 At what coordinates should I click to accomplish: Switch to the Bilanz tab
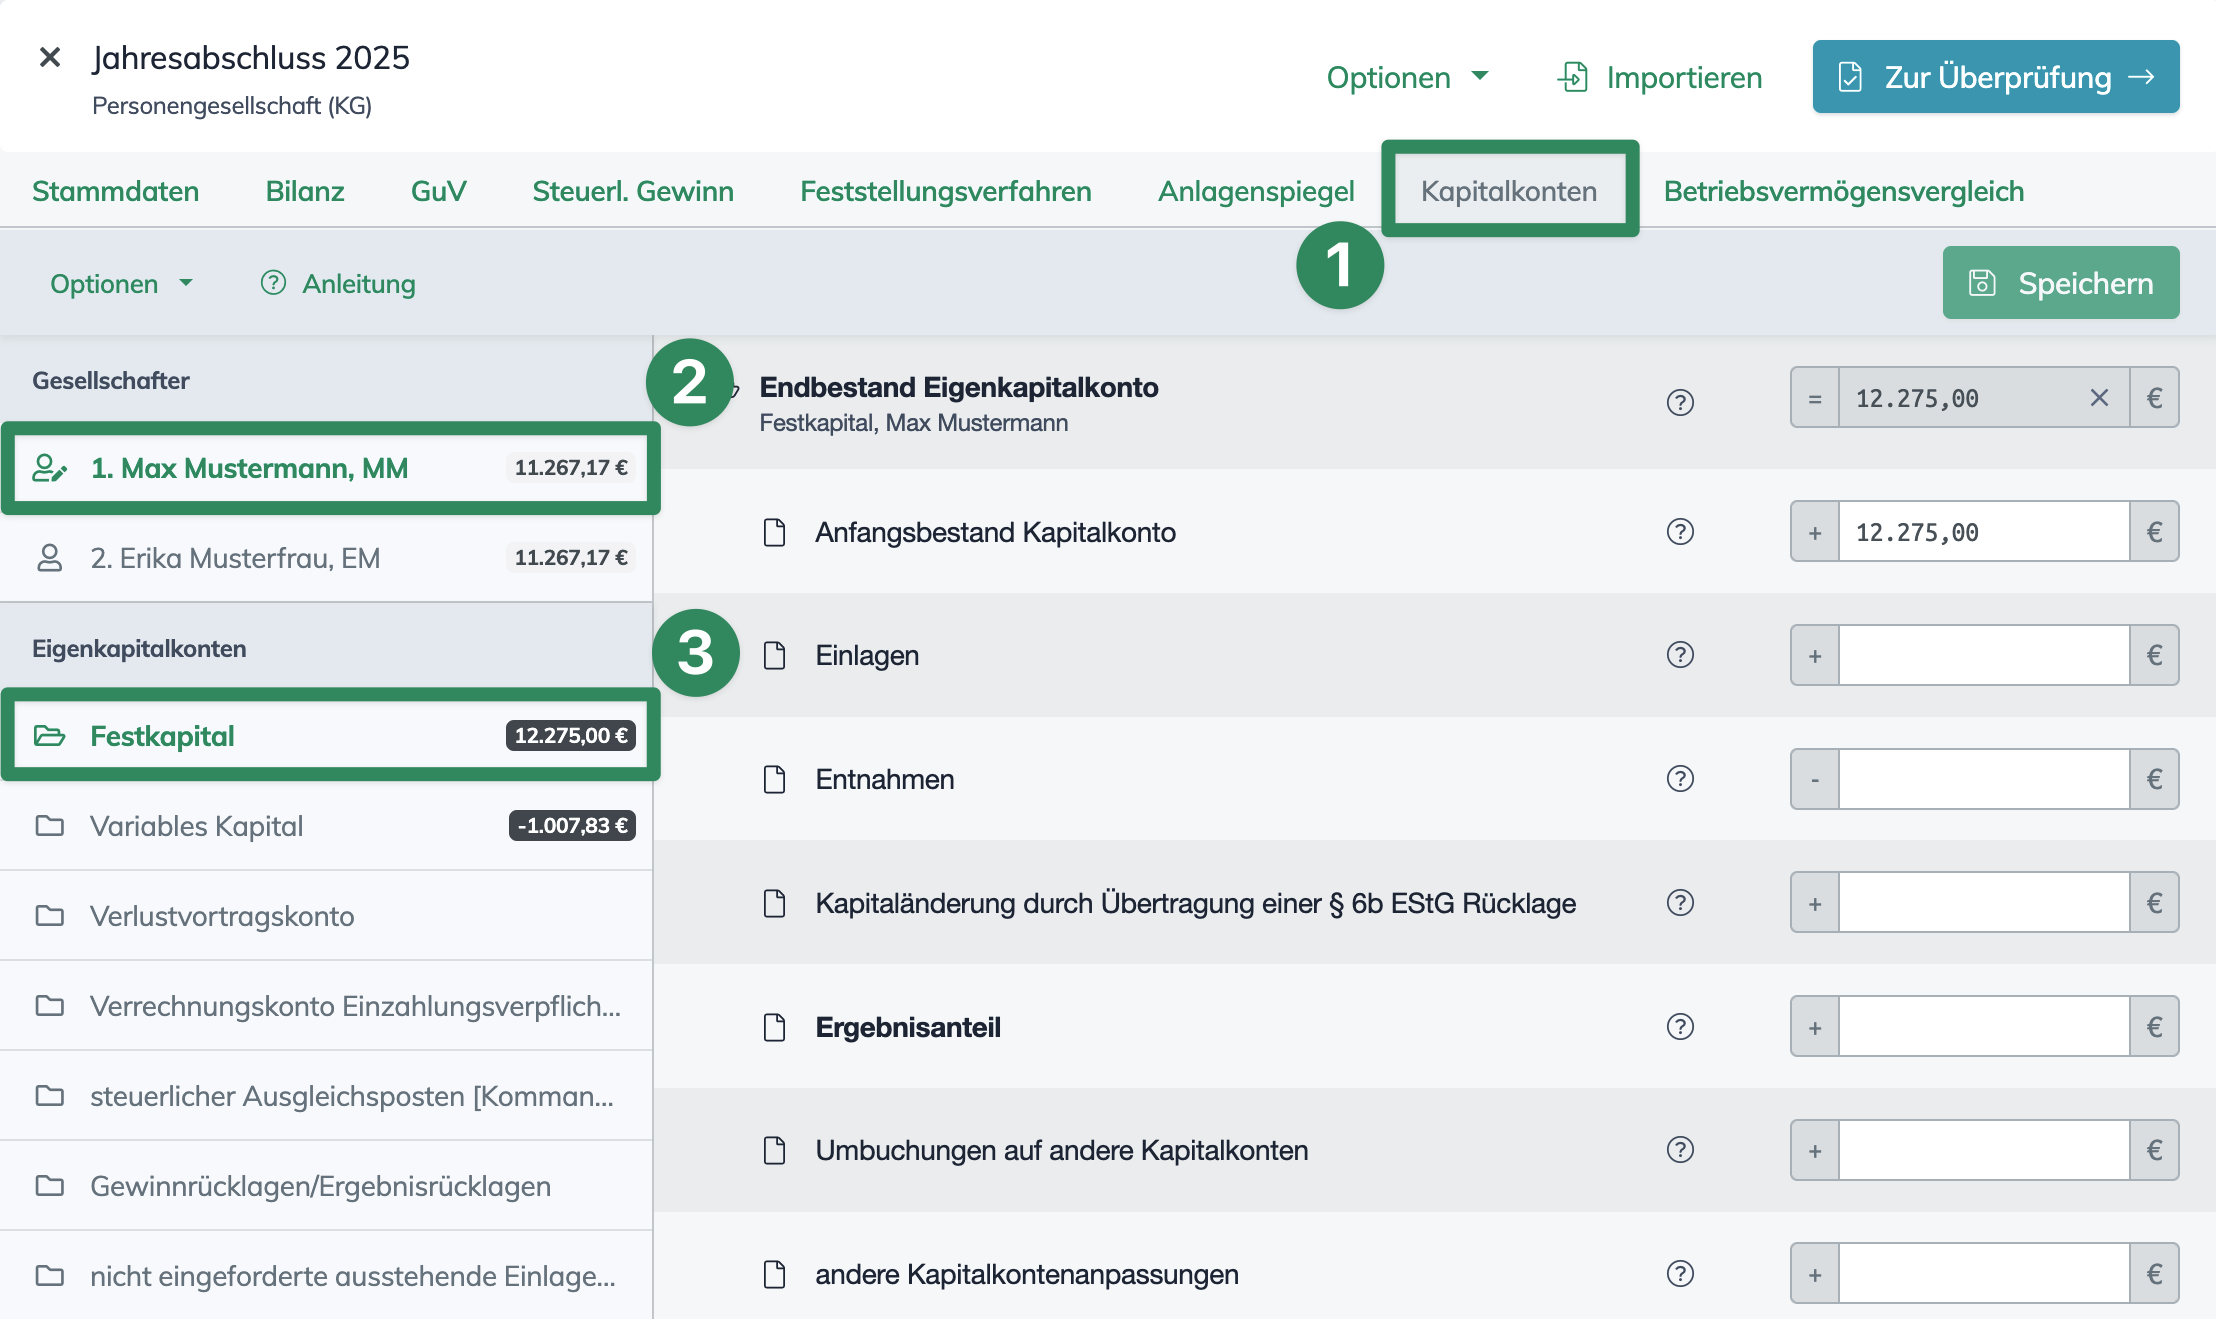click(x=305, y=191)
